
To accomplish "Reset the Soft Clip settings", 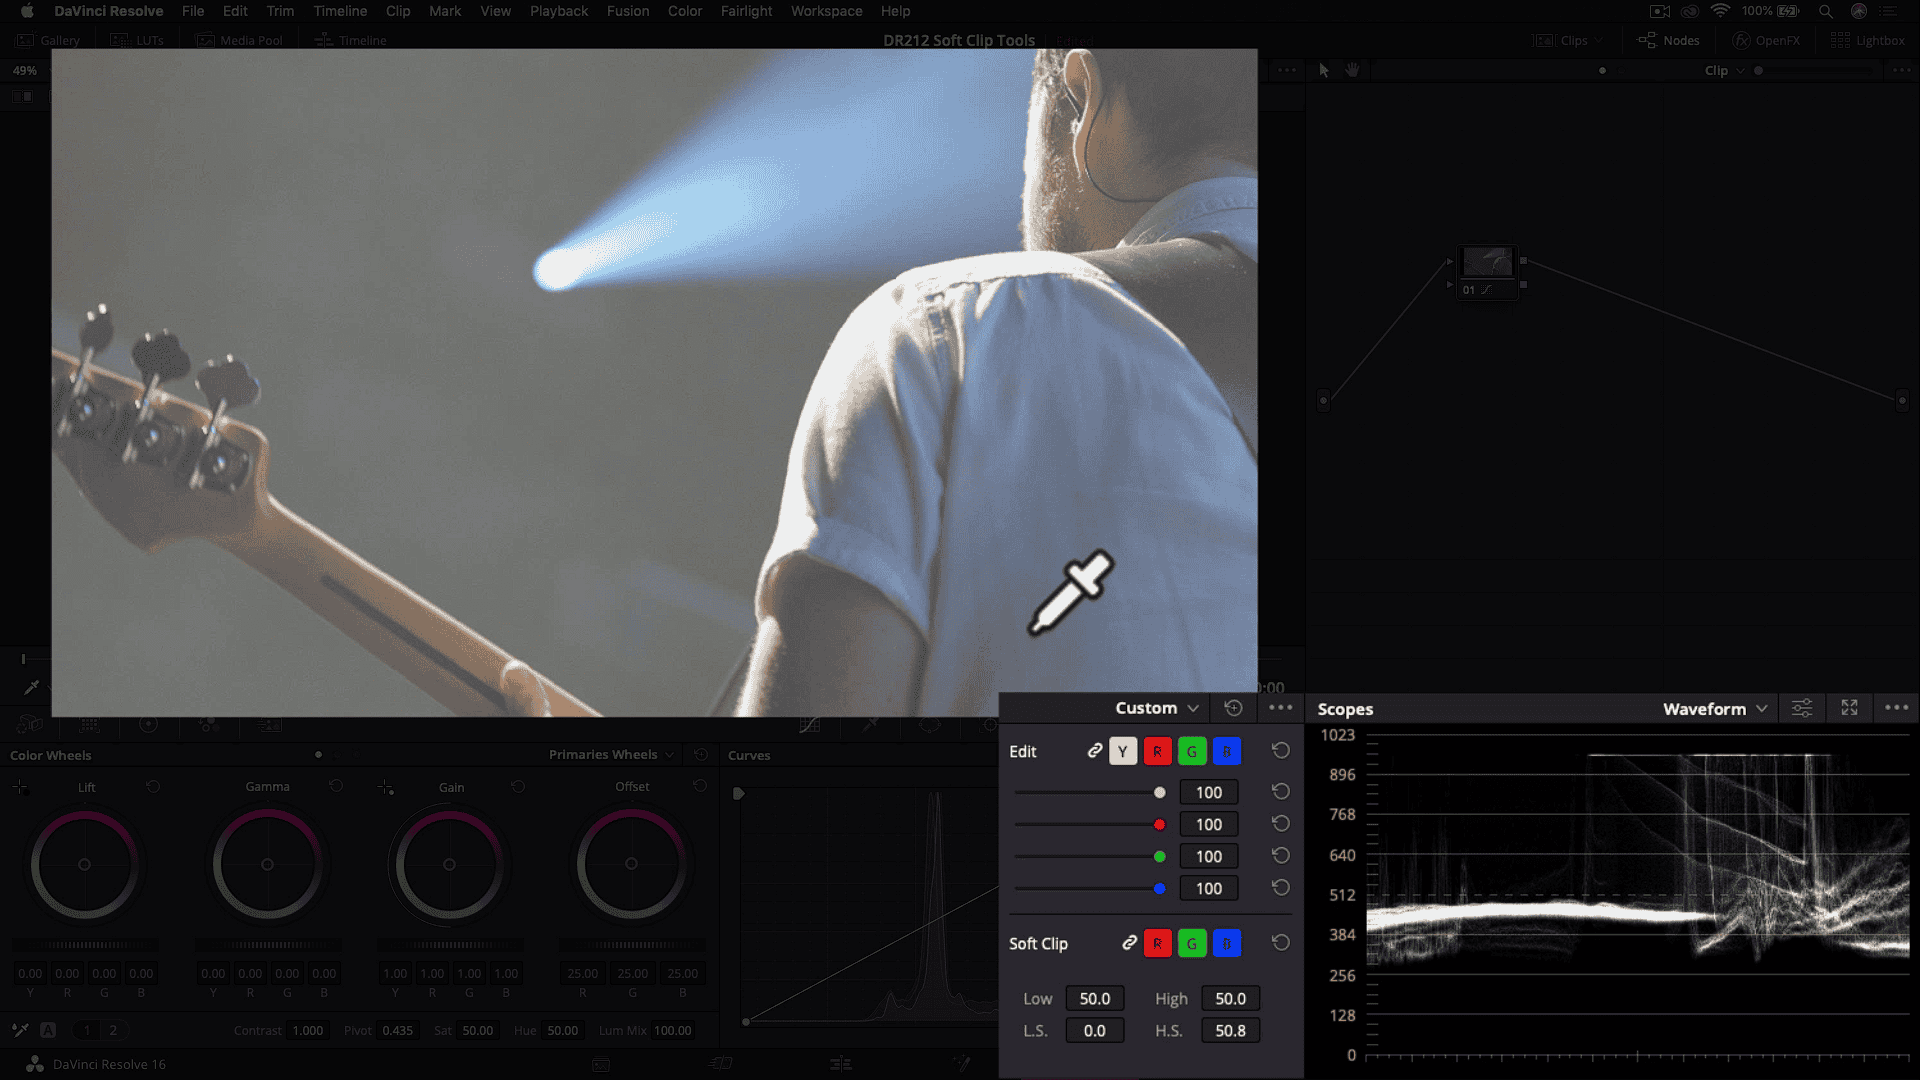I will click(1280, 943).
